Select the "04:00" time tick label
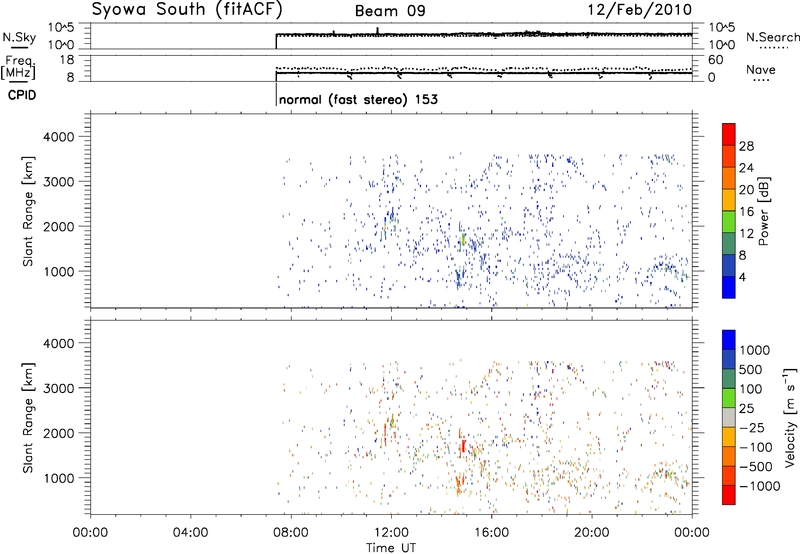This screenshot has width=800, height=554. click(x=191, y=533)
